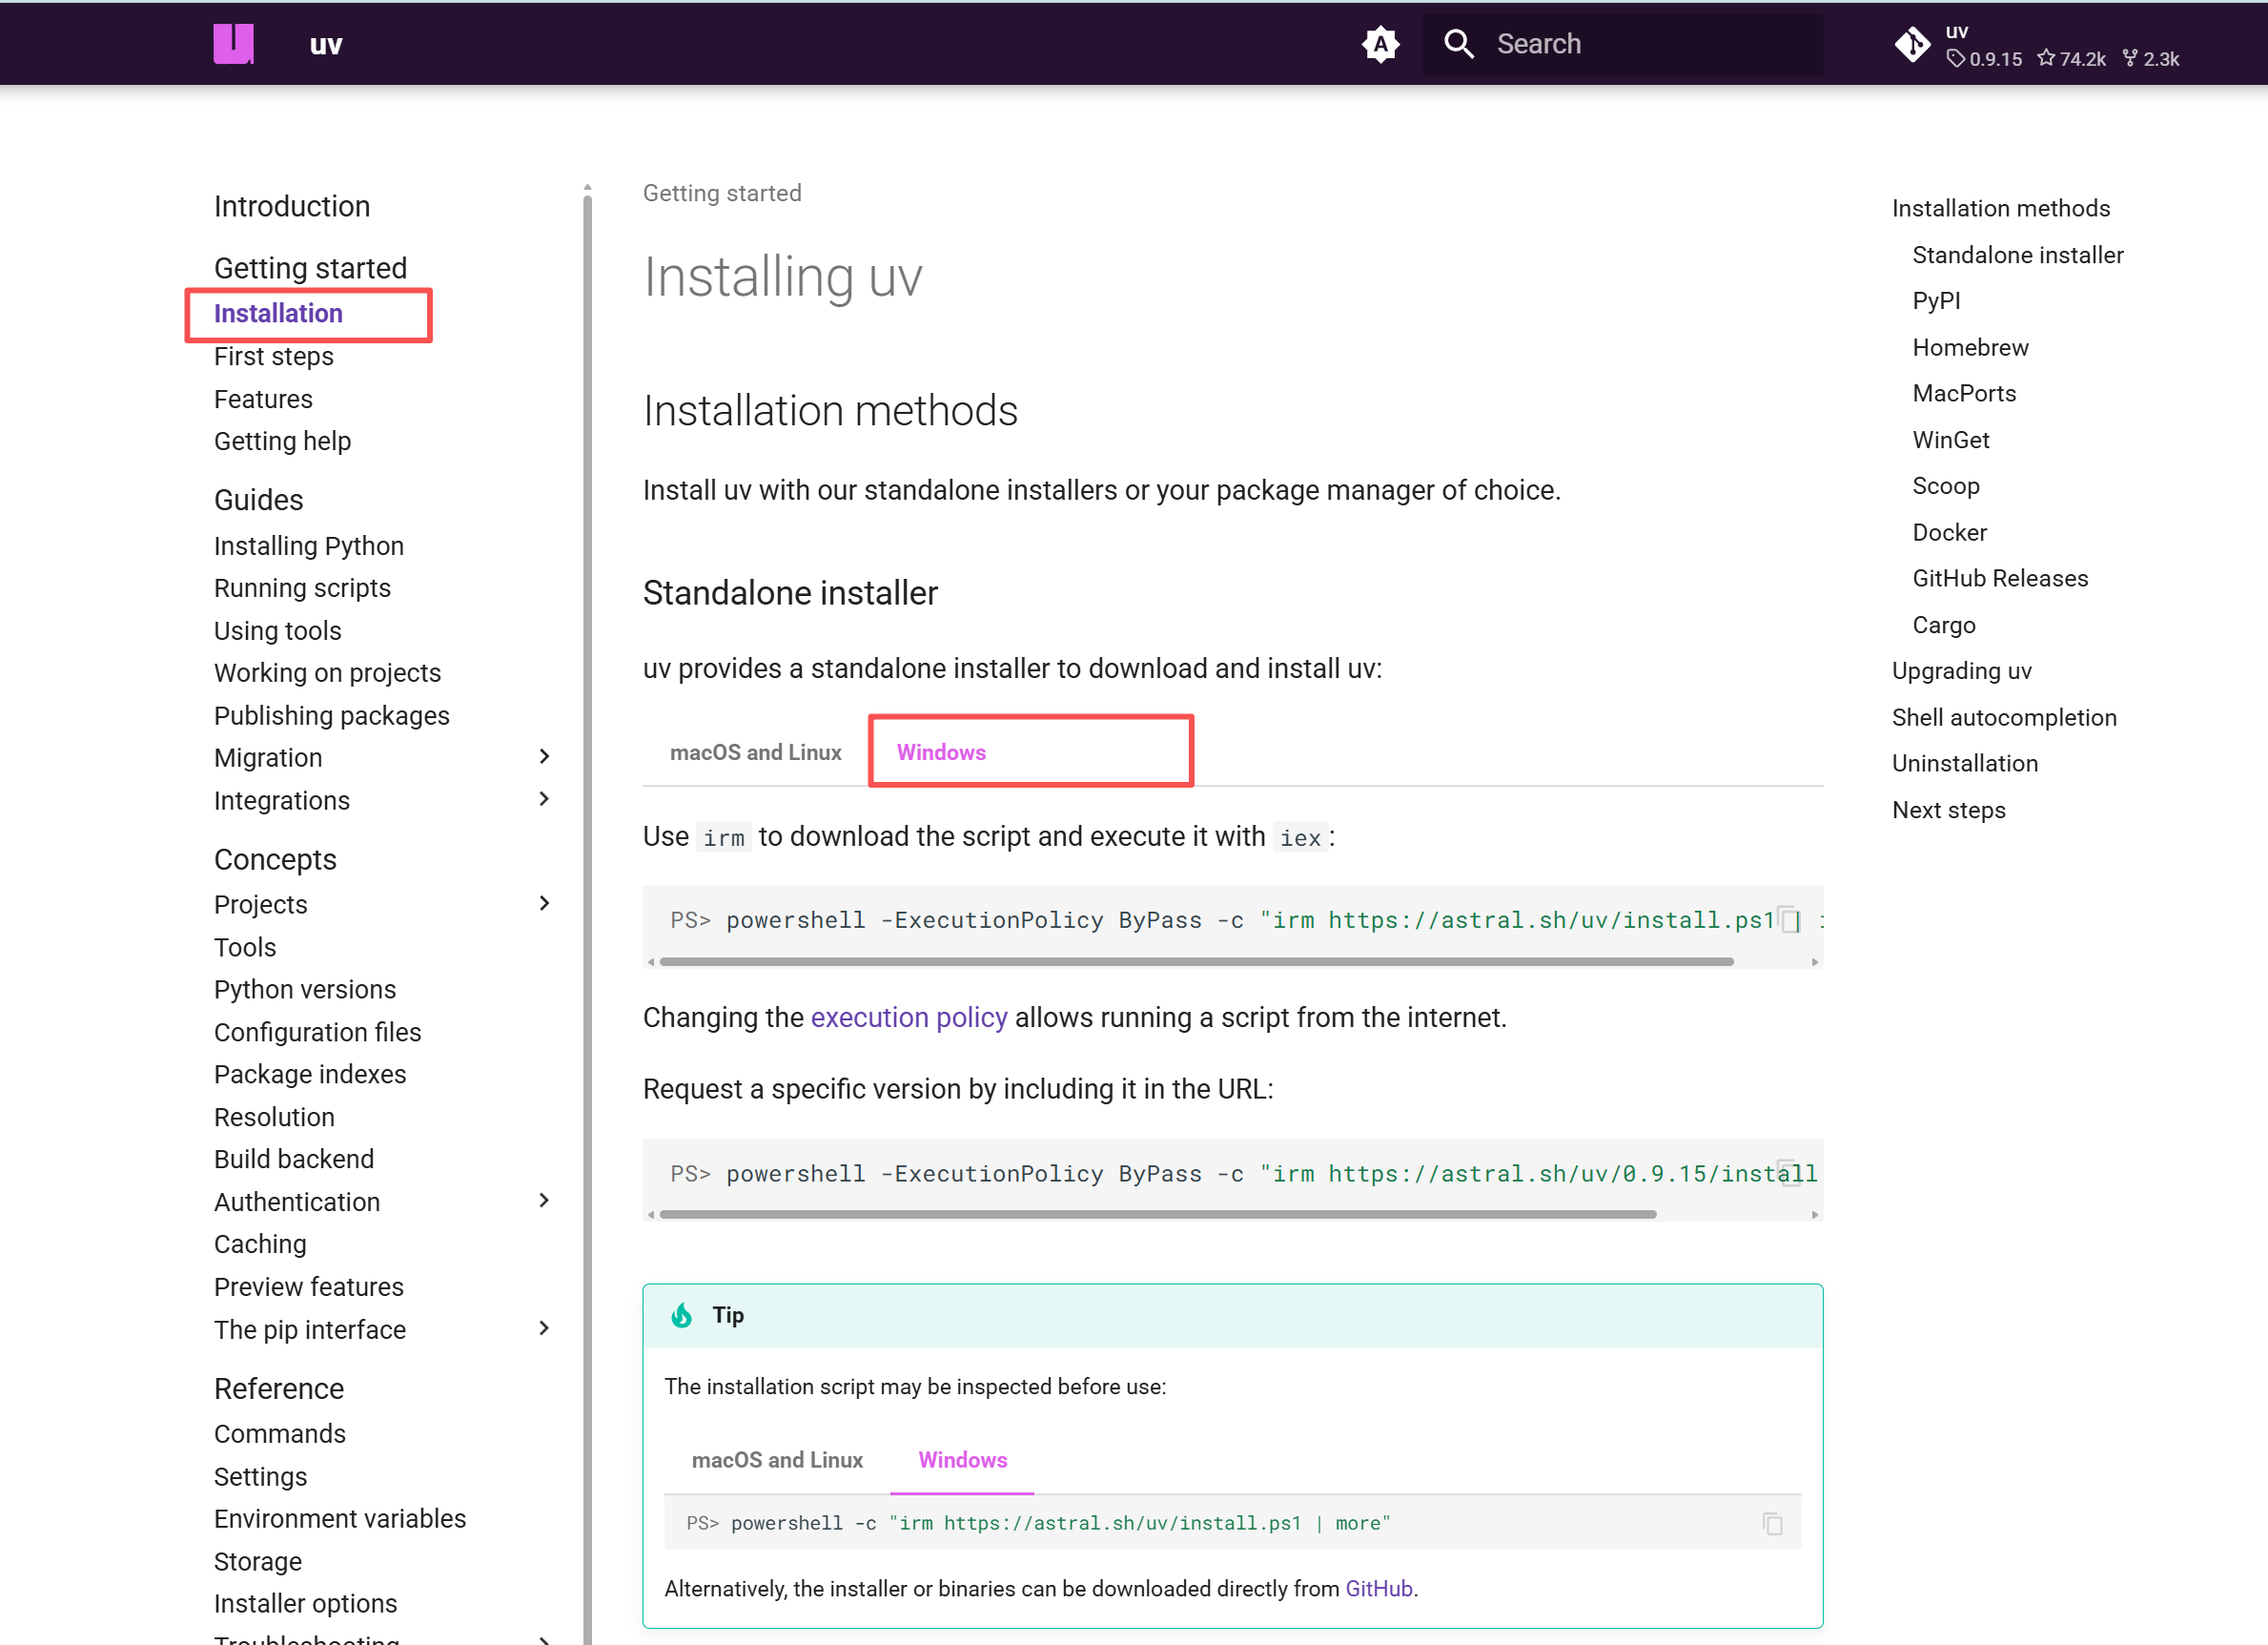Viewport: 2268px width, 1645px height.
Task: Expand the Integrations sidebar section
Action: coord(544,799)
